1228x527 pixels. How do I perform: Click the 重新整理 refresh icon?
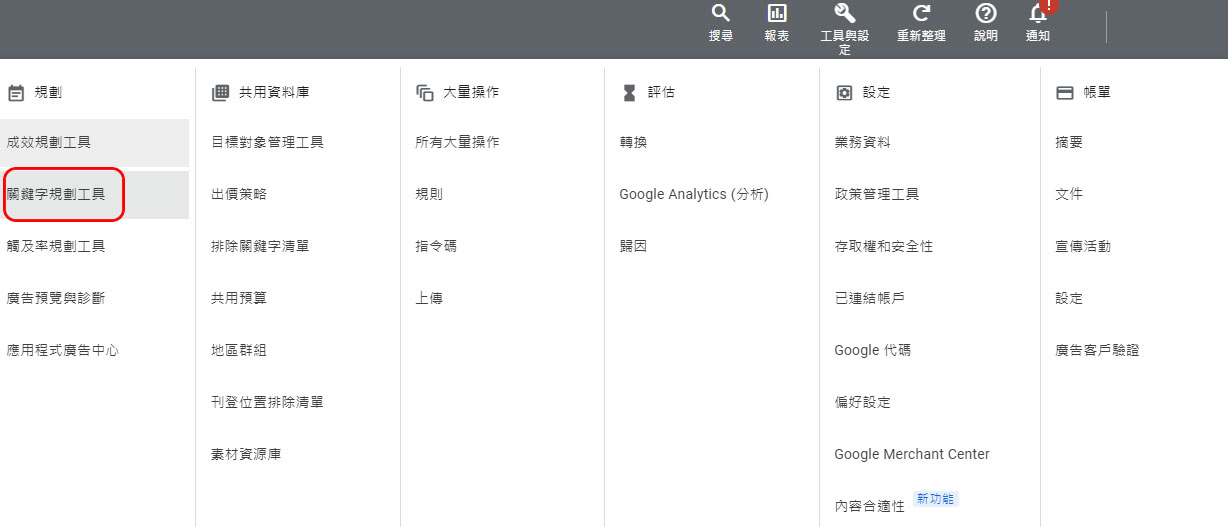922,14
